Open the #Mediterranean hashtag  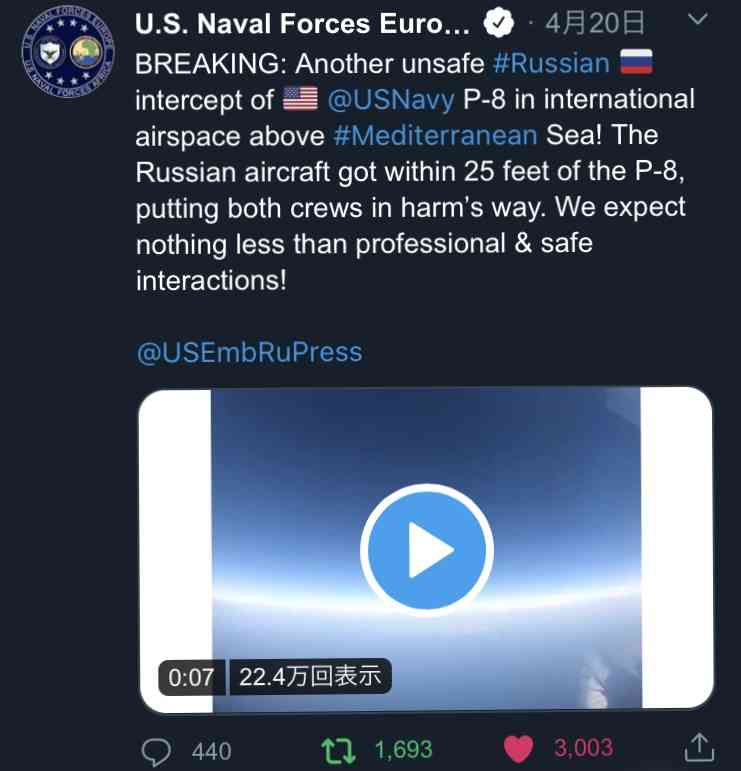(x=435, y=136)
